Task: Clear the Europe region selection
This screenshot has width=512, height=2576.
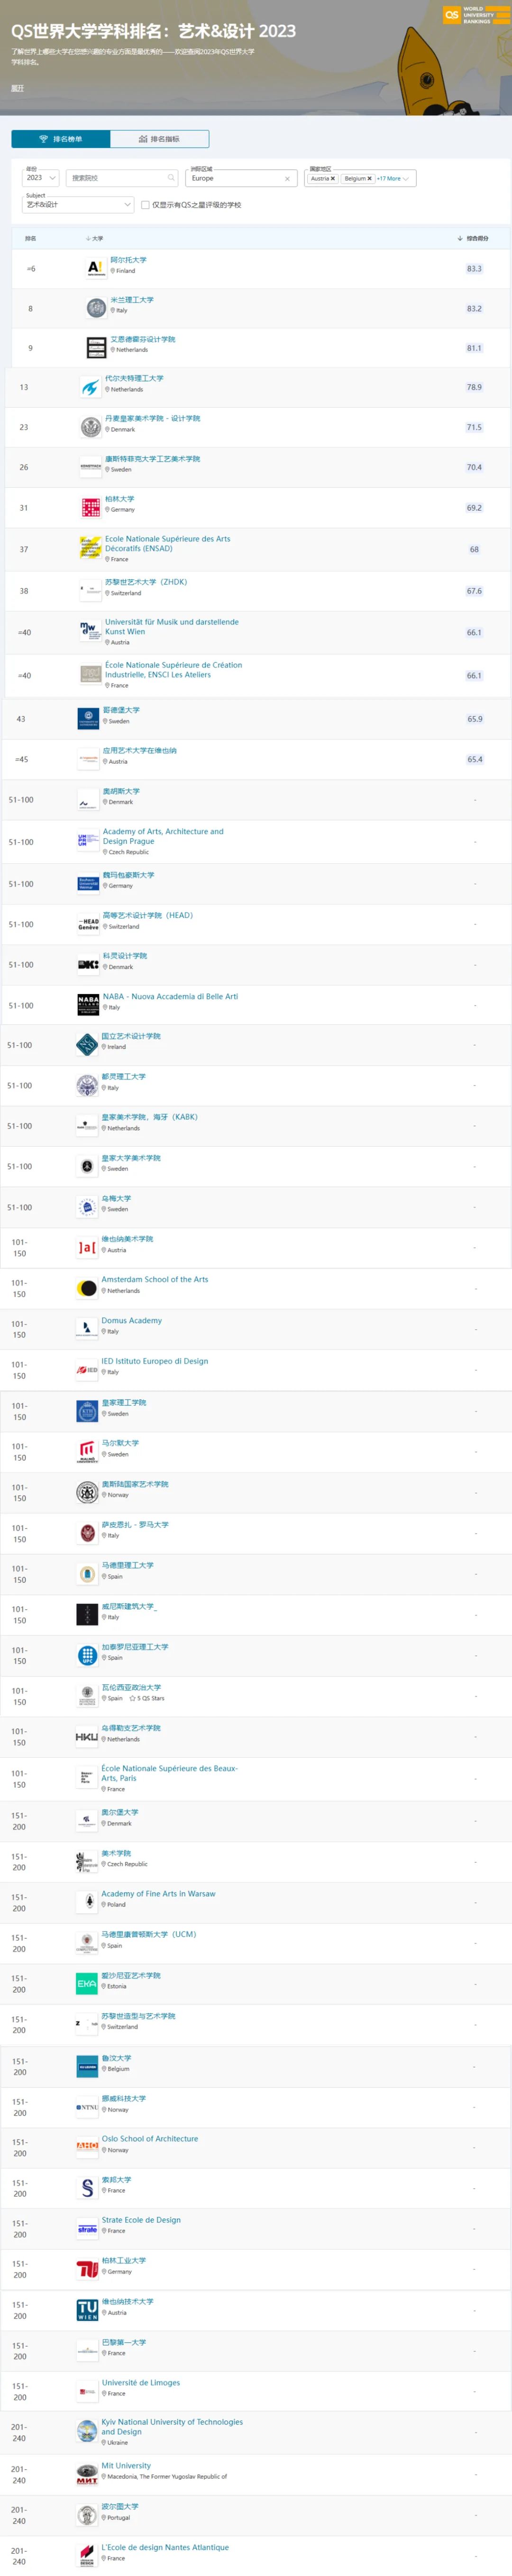Action: 287,179
